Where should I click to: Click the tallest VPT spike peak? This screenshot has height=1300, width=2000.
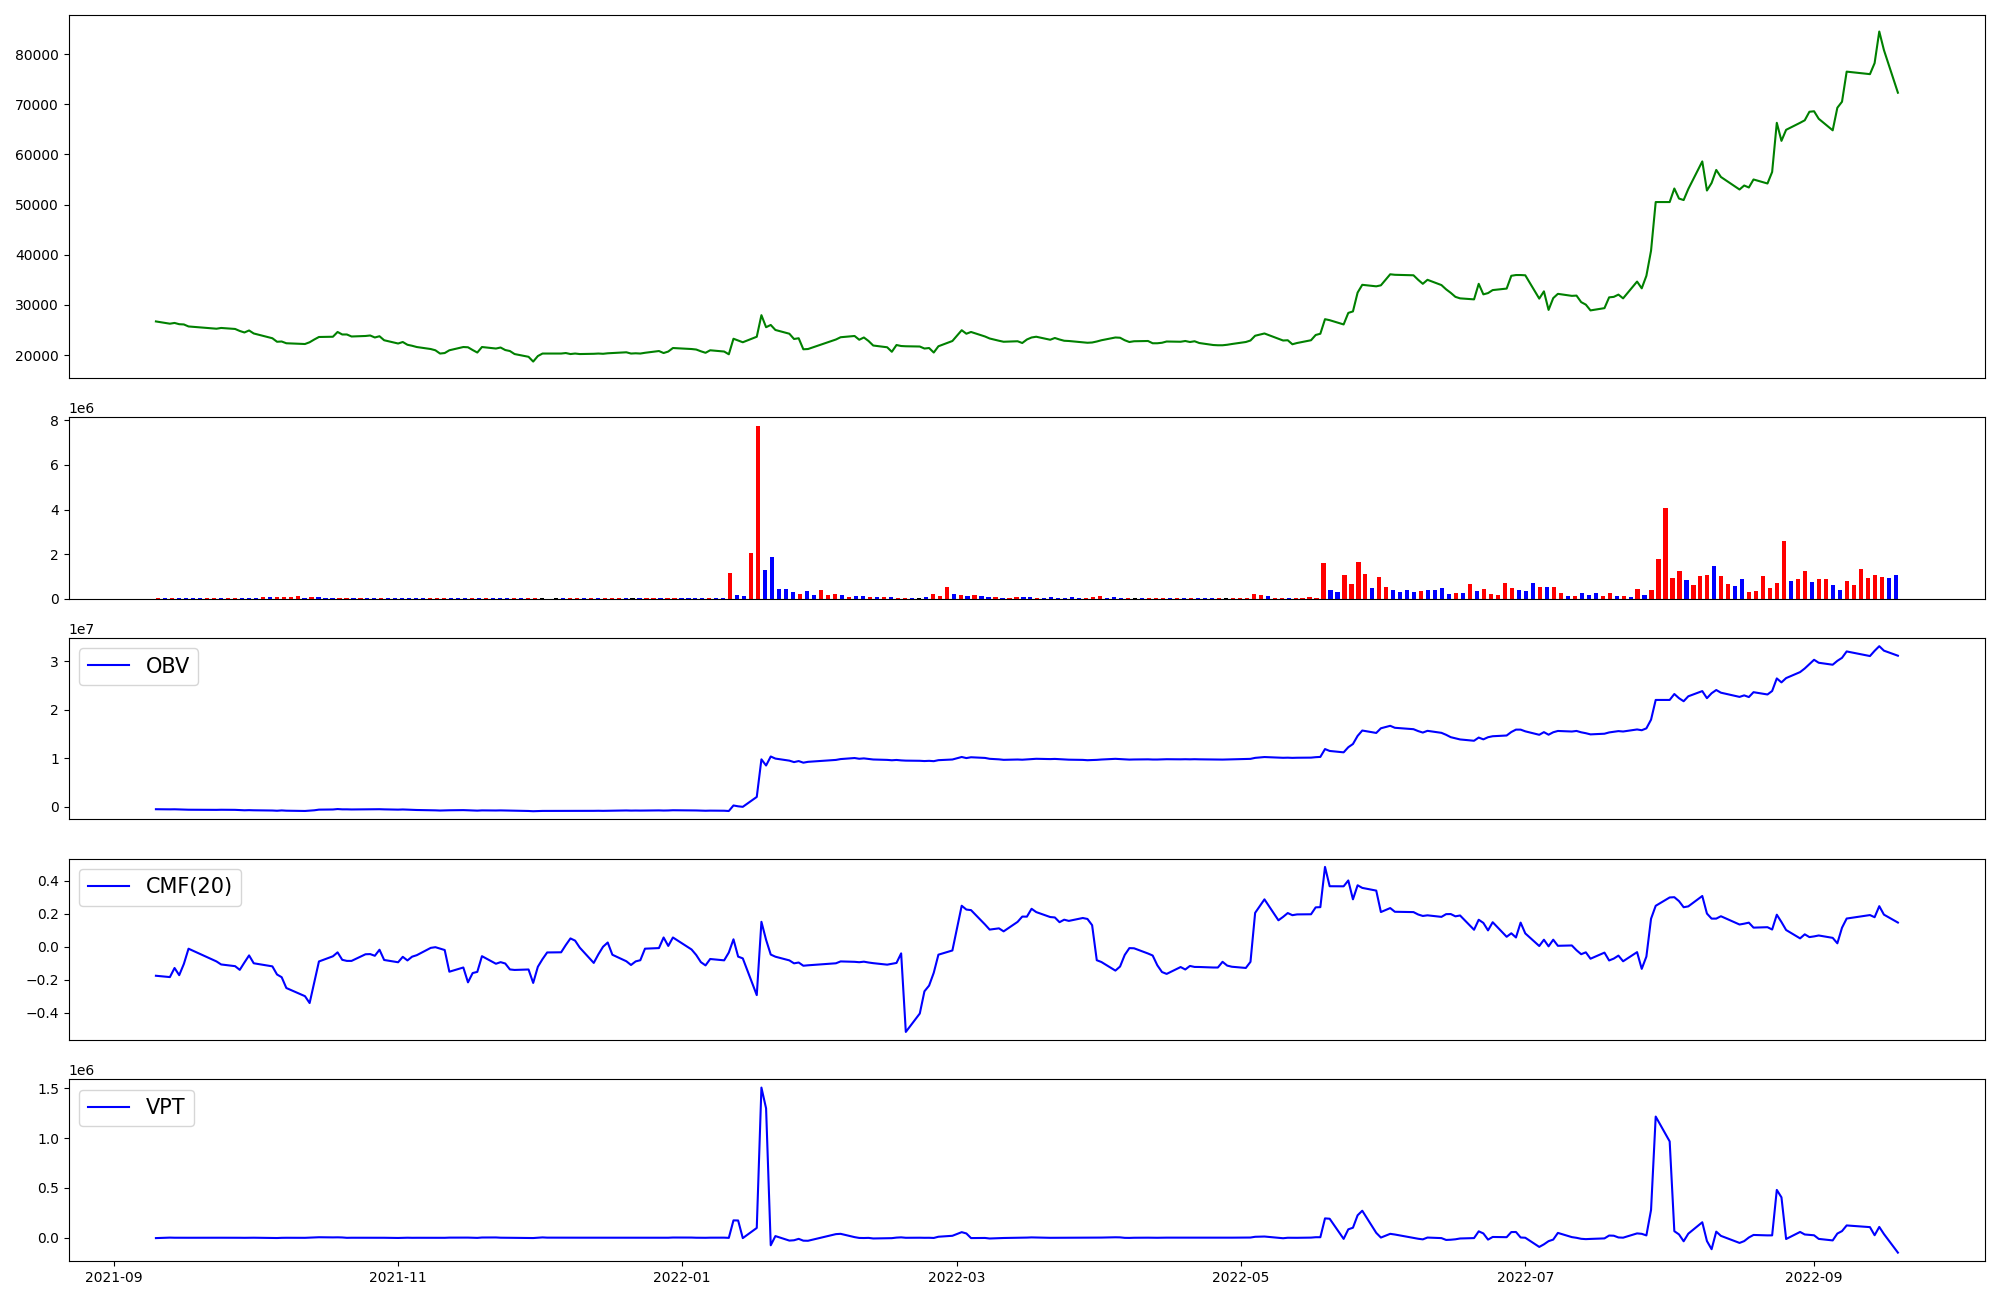(761, 1088)
